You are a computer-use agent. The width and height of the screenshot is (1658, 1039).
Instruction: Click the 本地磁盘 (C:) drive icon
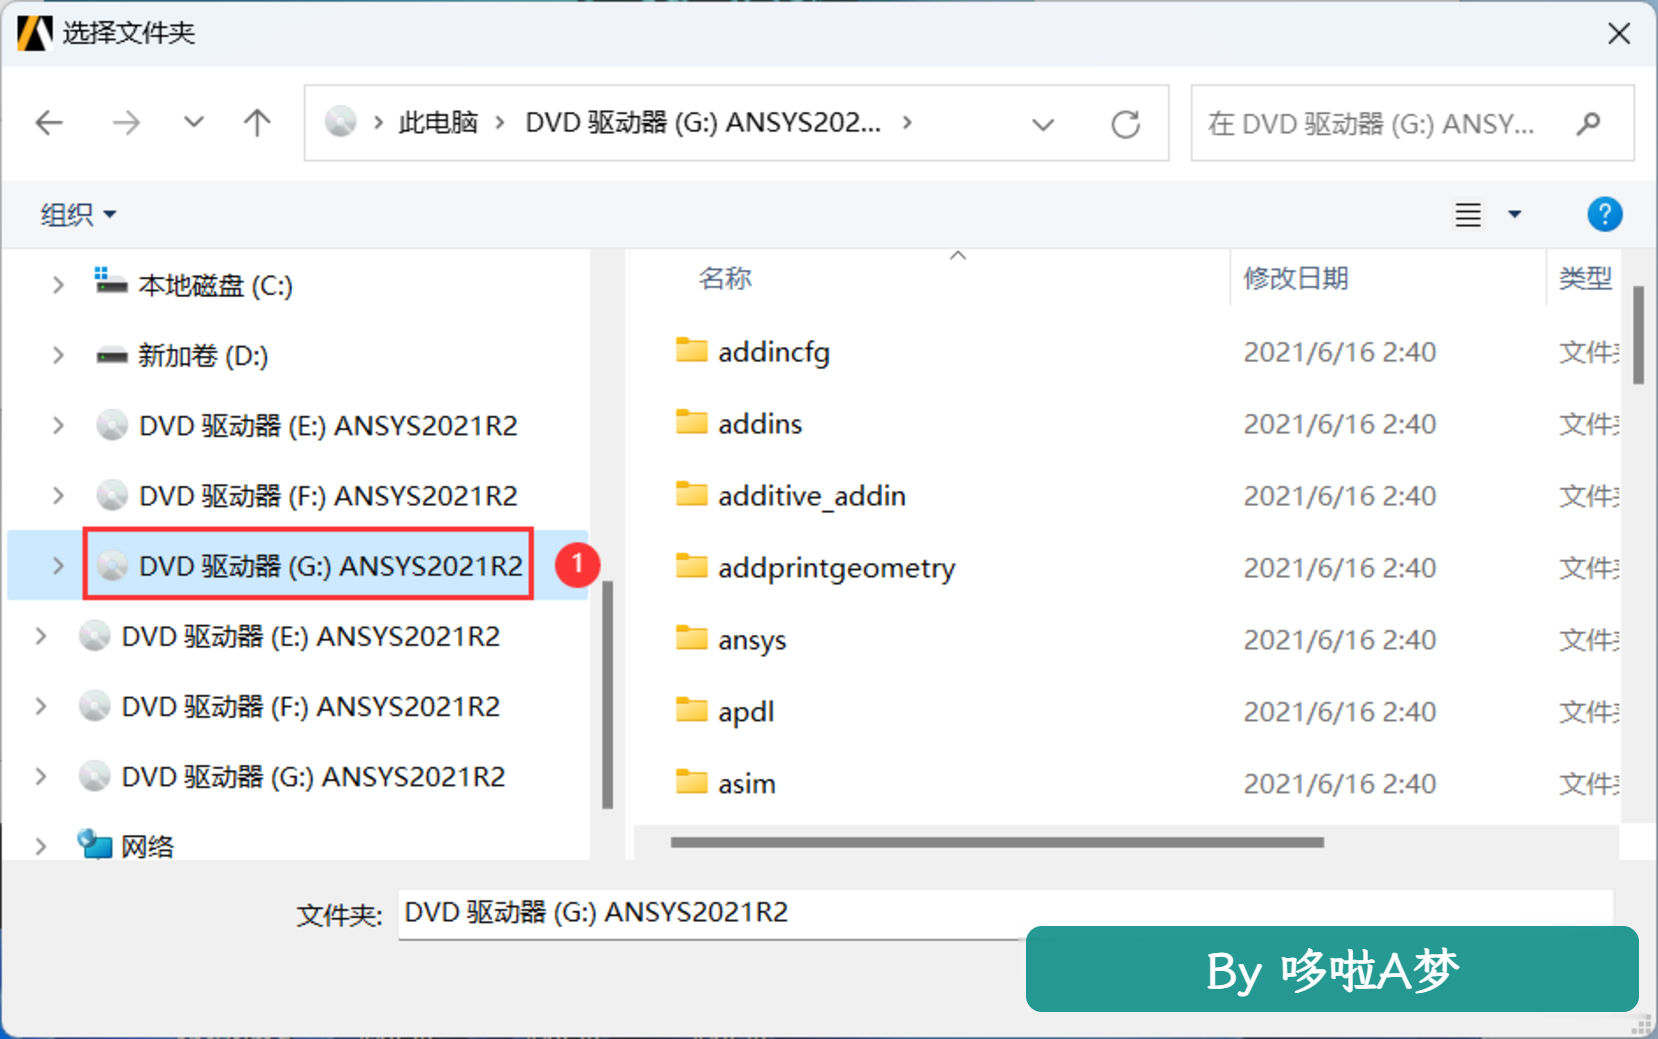(111, 283)
